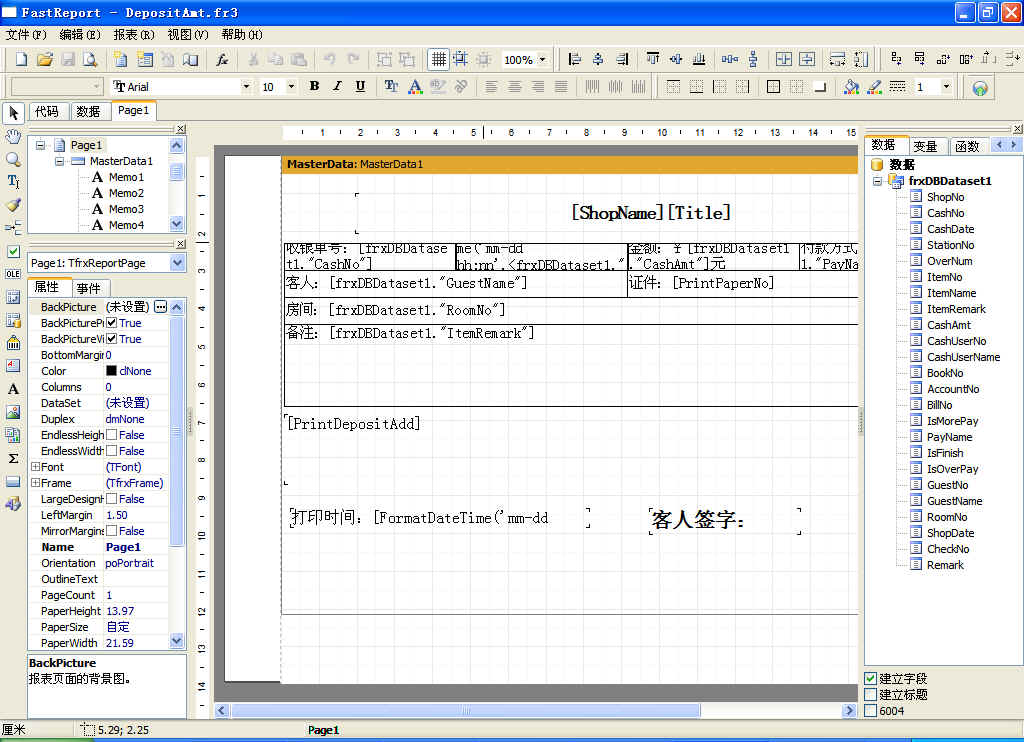Open the 文件(F) menu
This screenshot has height=742, width=1024.
26,35
